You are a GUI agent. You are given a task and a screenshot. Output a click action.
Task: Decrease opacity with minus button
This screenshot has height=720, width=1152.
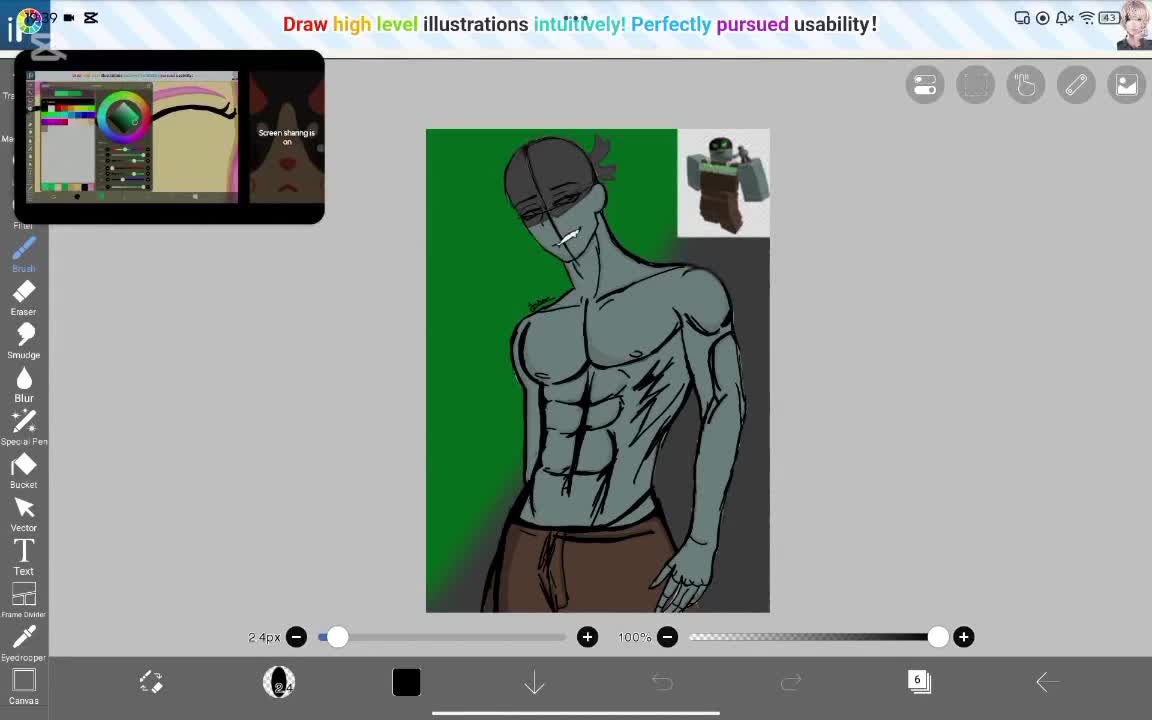tap(667, 637)
